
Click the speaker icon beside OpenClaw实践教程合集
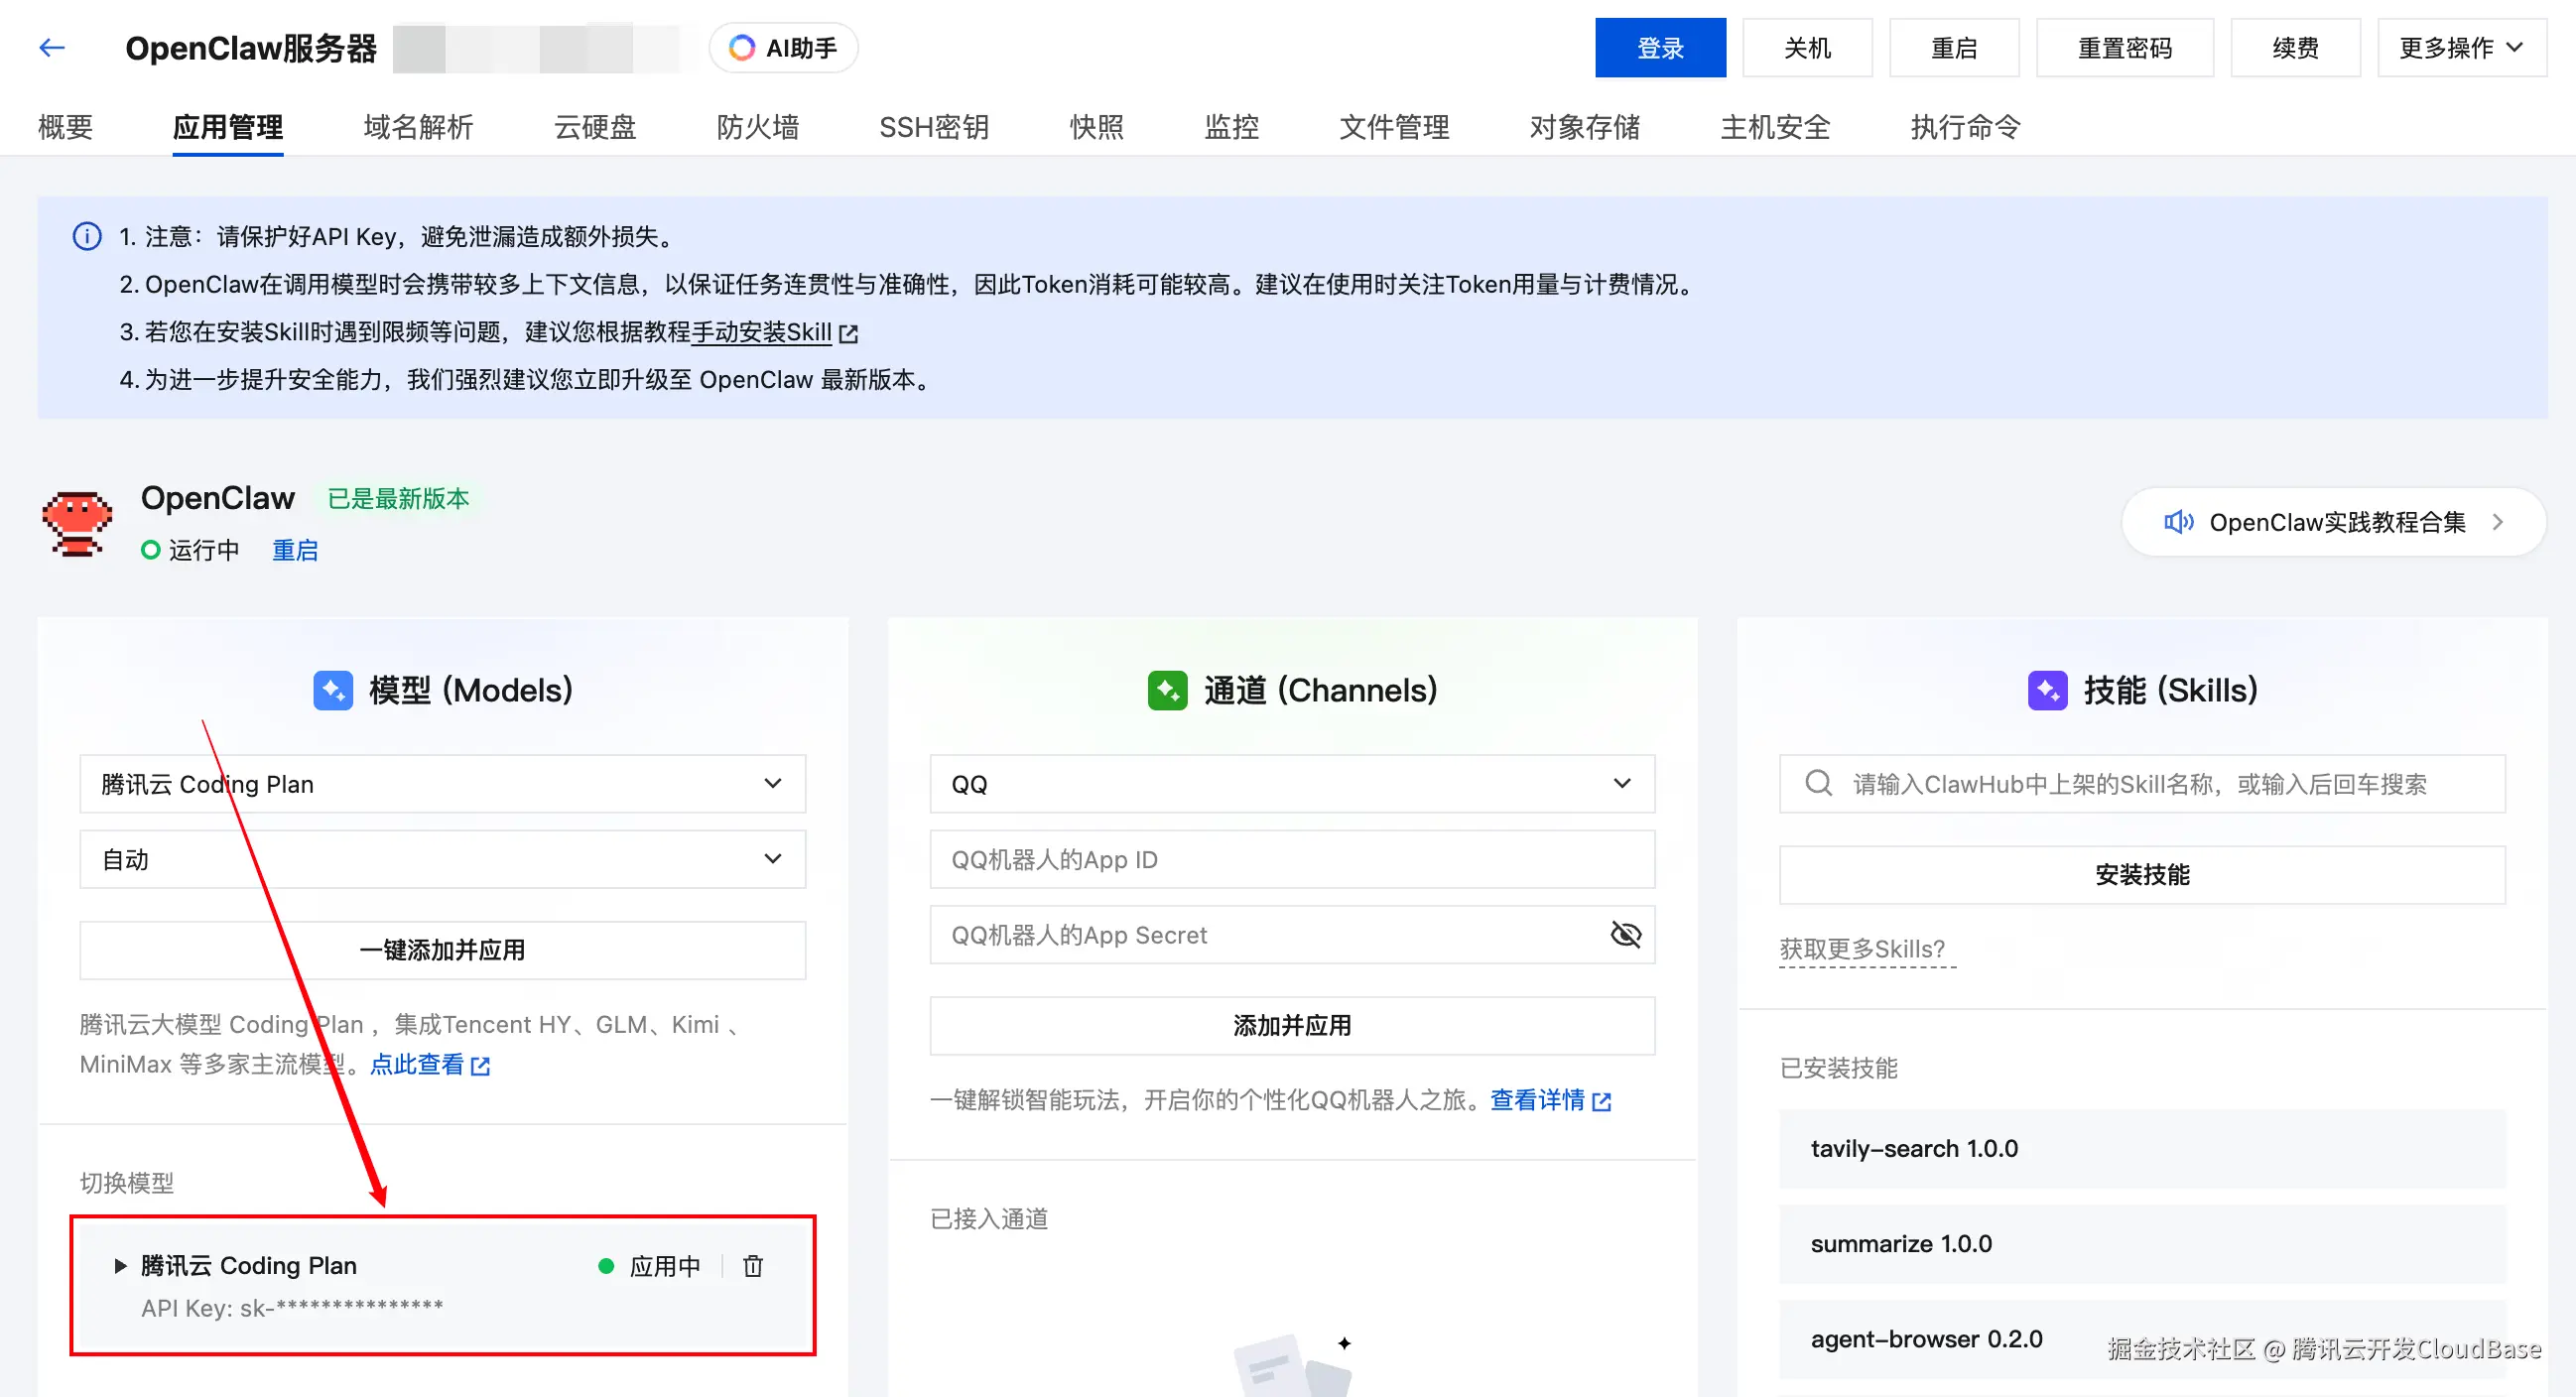pyautogui.click(x=2178, y=522)
